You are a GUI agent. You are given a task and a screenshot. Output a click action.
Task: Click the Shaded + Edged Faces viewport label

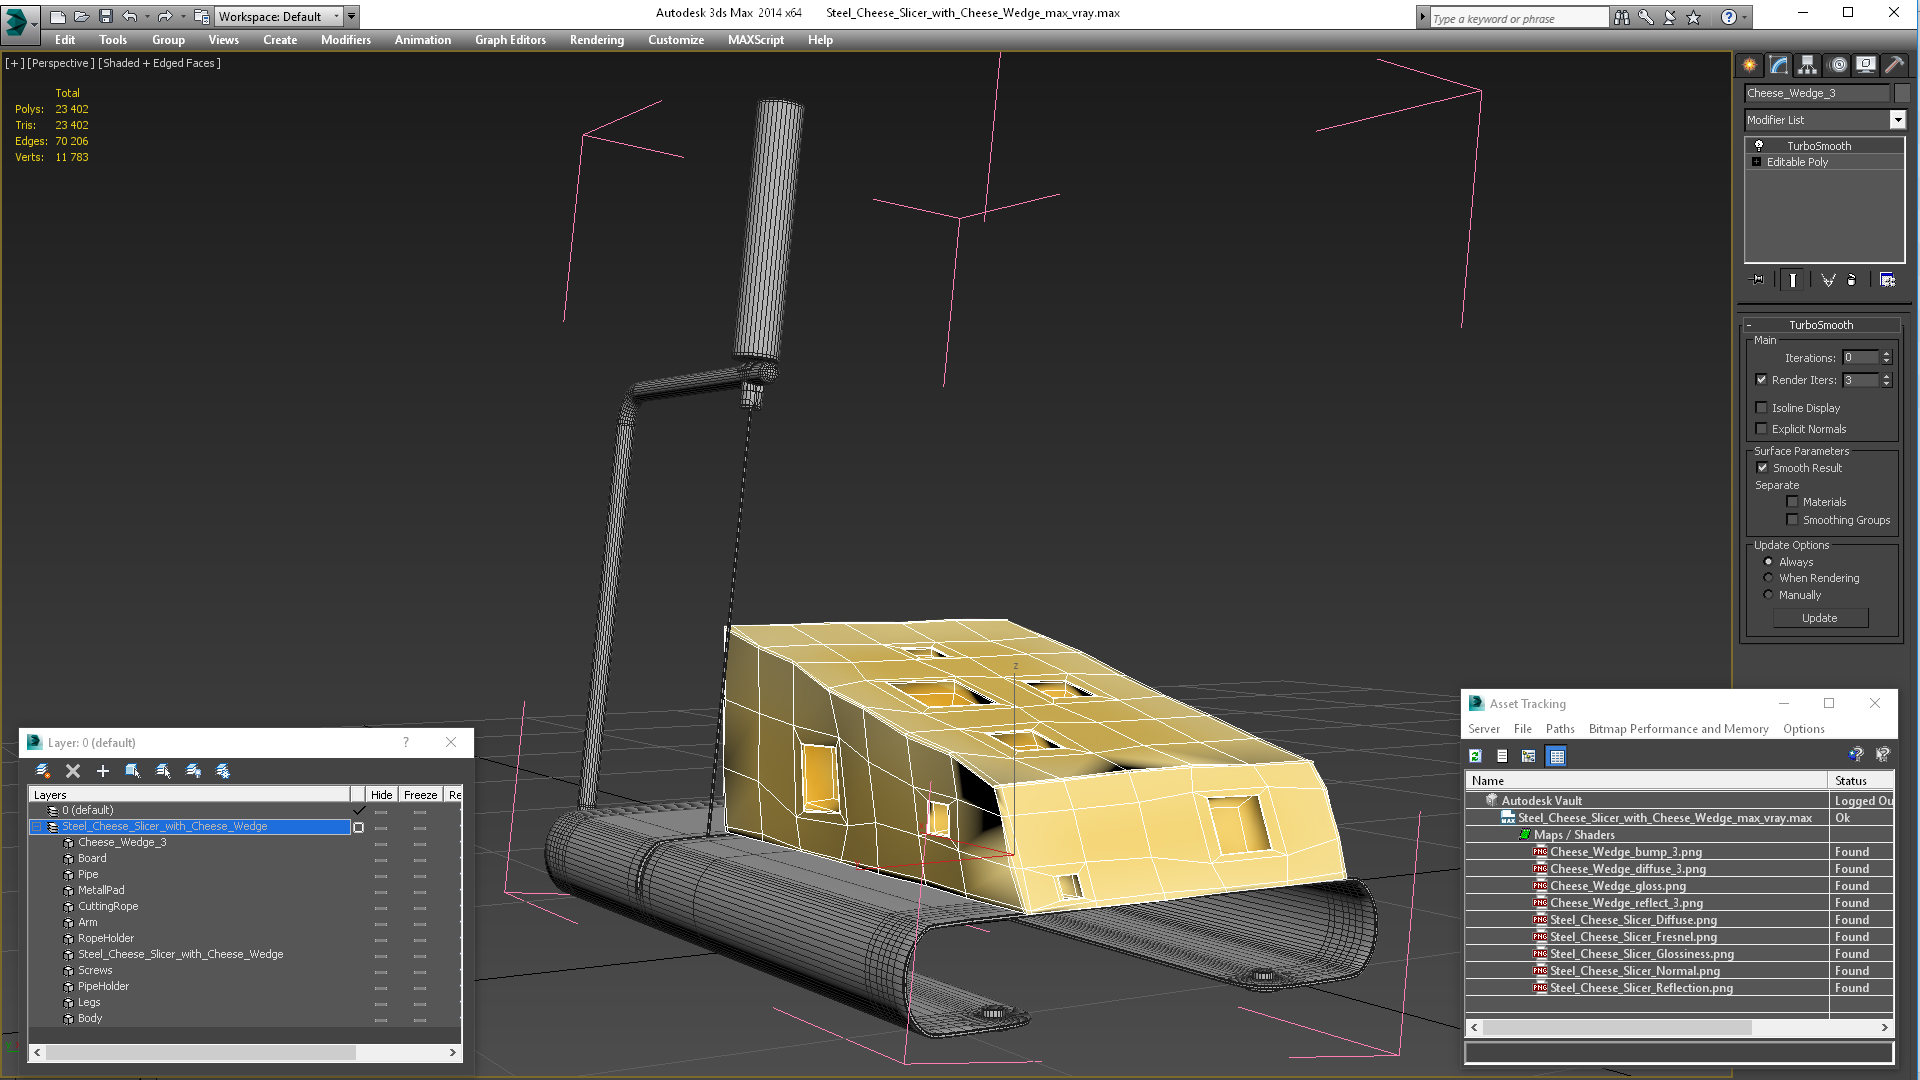(160, 63)
